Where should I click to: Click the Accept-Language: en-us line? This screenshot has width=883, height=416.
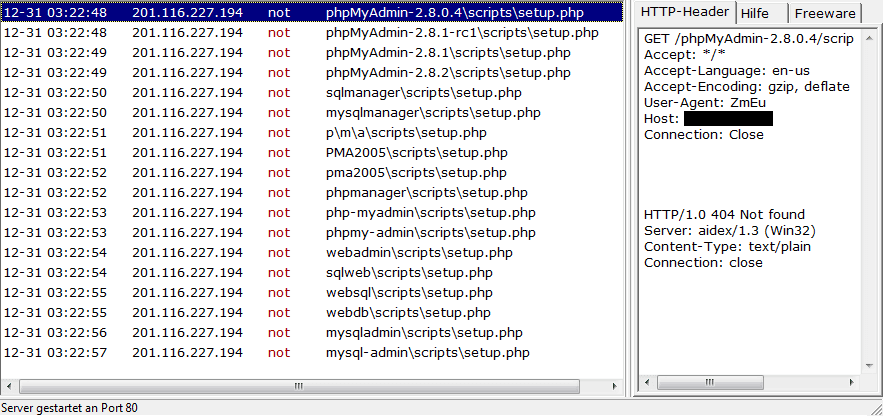coord(726,71)
